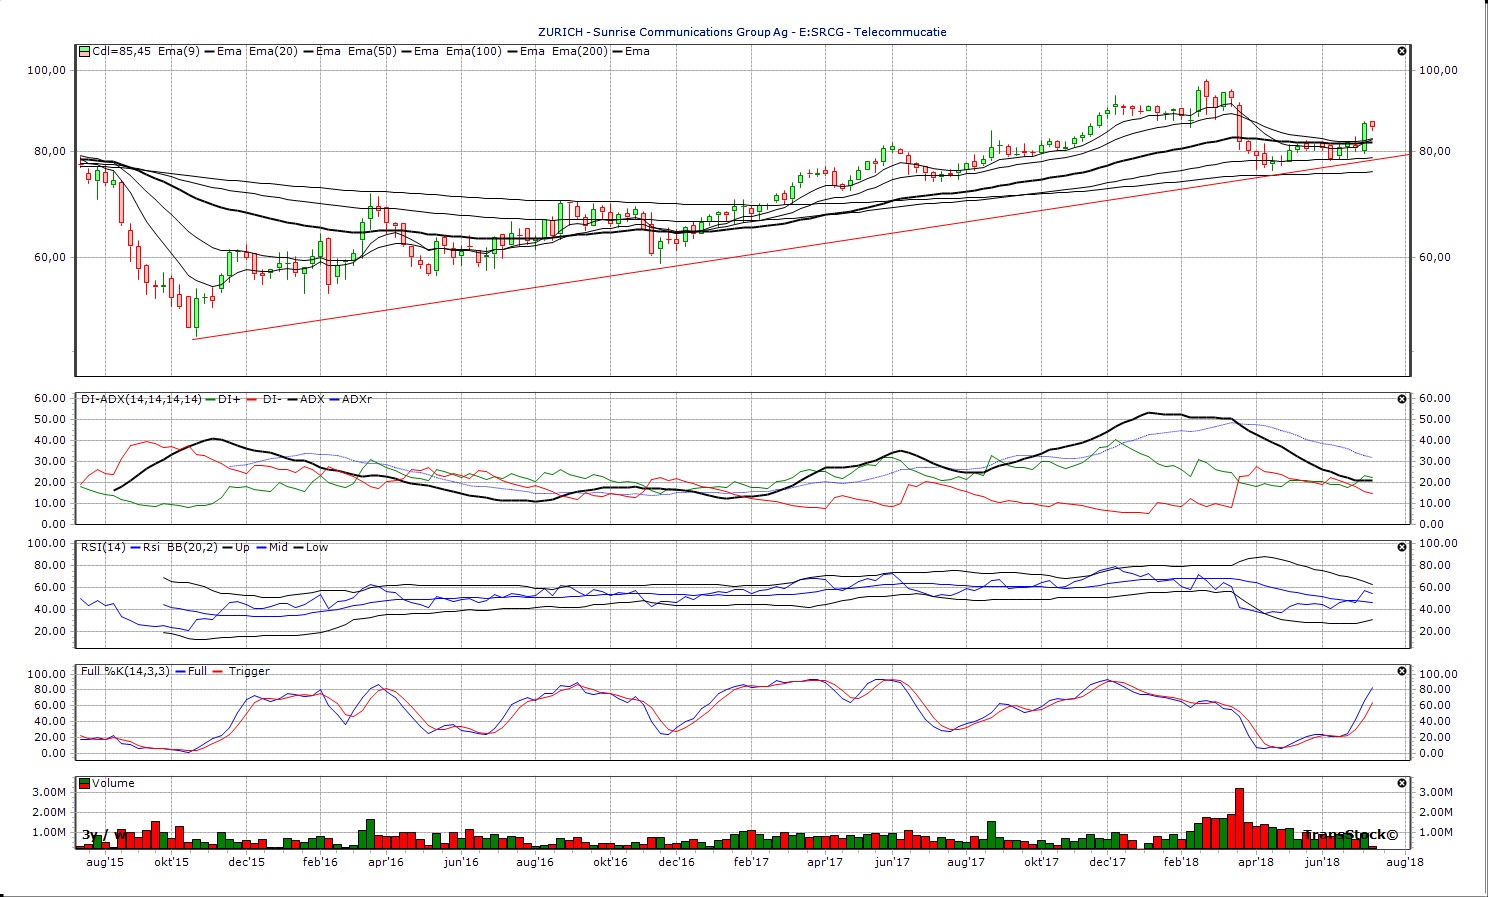Click the apr'16 date label
This screenshot has width=1488, height=897.
[386, 862]
